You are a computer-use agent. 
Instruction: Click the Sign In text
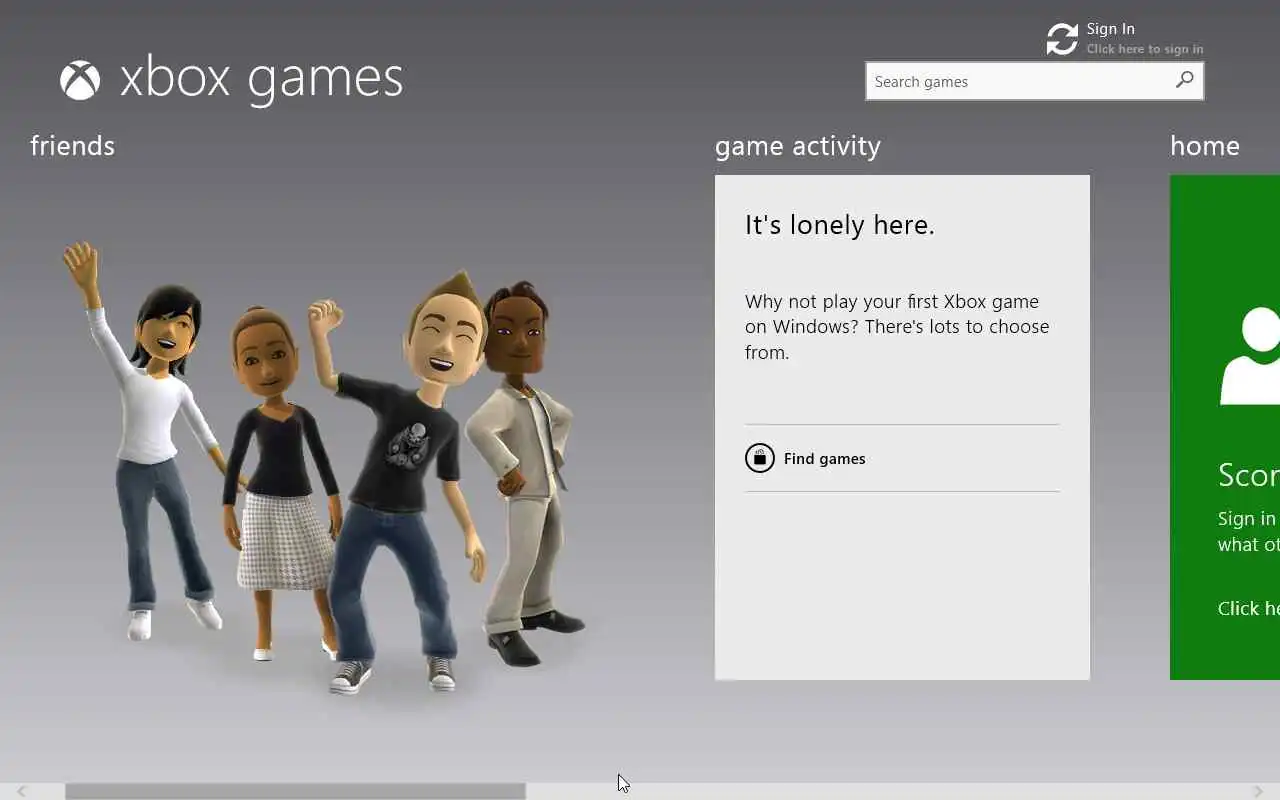1111,29
